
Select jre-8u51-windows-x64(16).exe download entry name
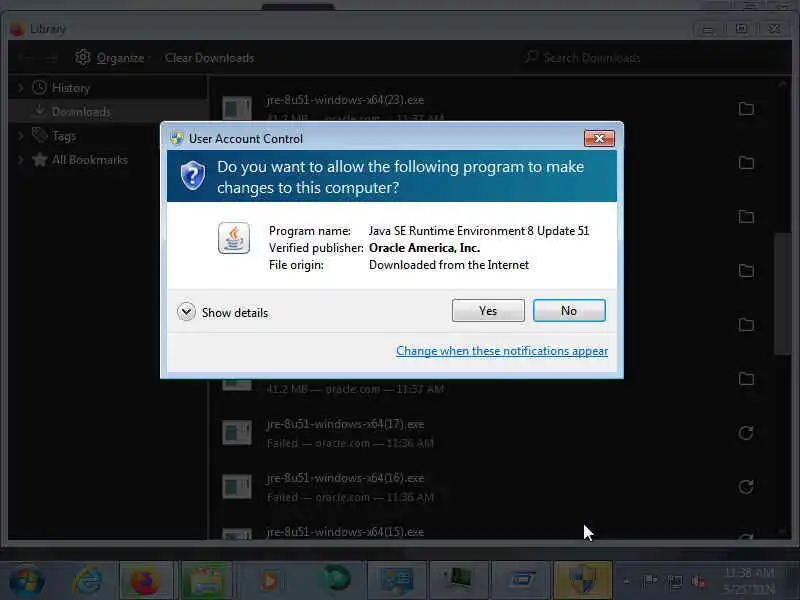tap(345, 479)
